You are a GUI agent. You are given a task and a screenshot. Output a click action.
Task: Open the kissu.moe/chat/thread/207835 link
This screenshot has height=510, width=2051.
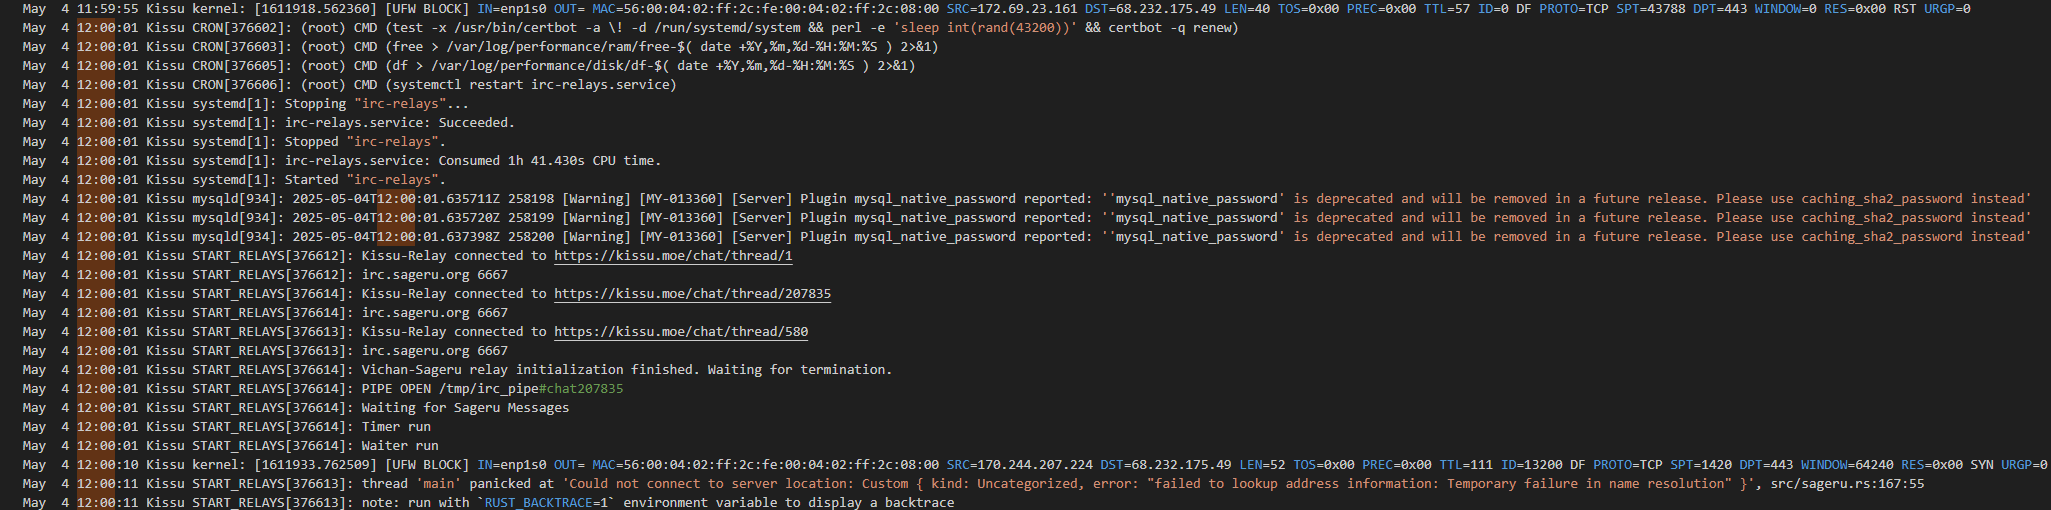[692, 294]
